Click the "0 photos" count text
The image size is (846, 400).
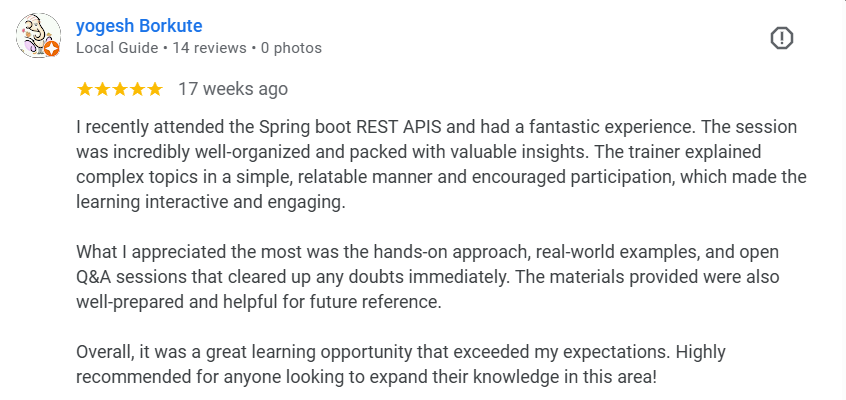(291, 47)
